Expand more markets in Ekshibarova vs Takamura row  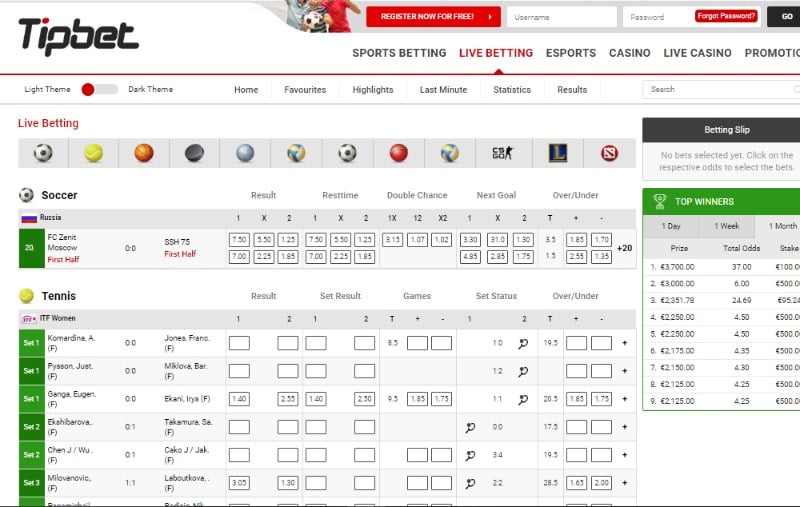coord(624,427)
